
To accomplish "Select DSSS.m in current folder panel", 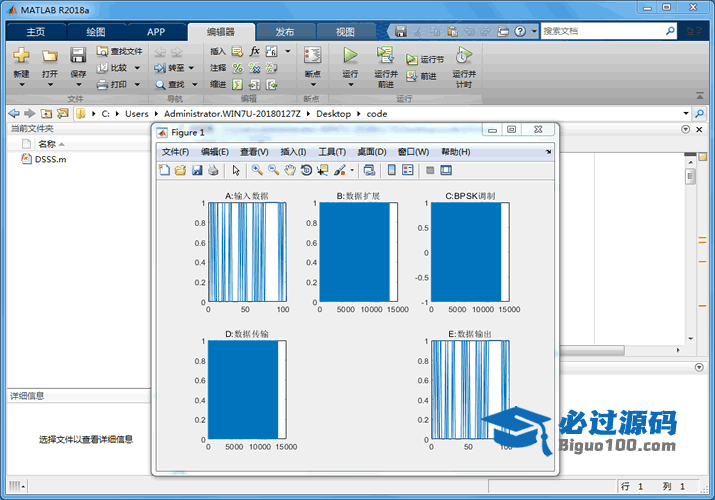I will tap(49, 159).
